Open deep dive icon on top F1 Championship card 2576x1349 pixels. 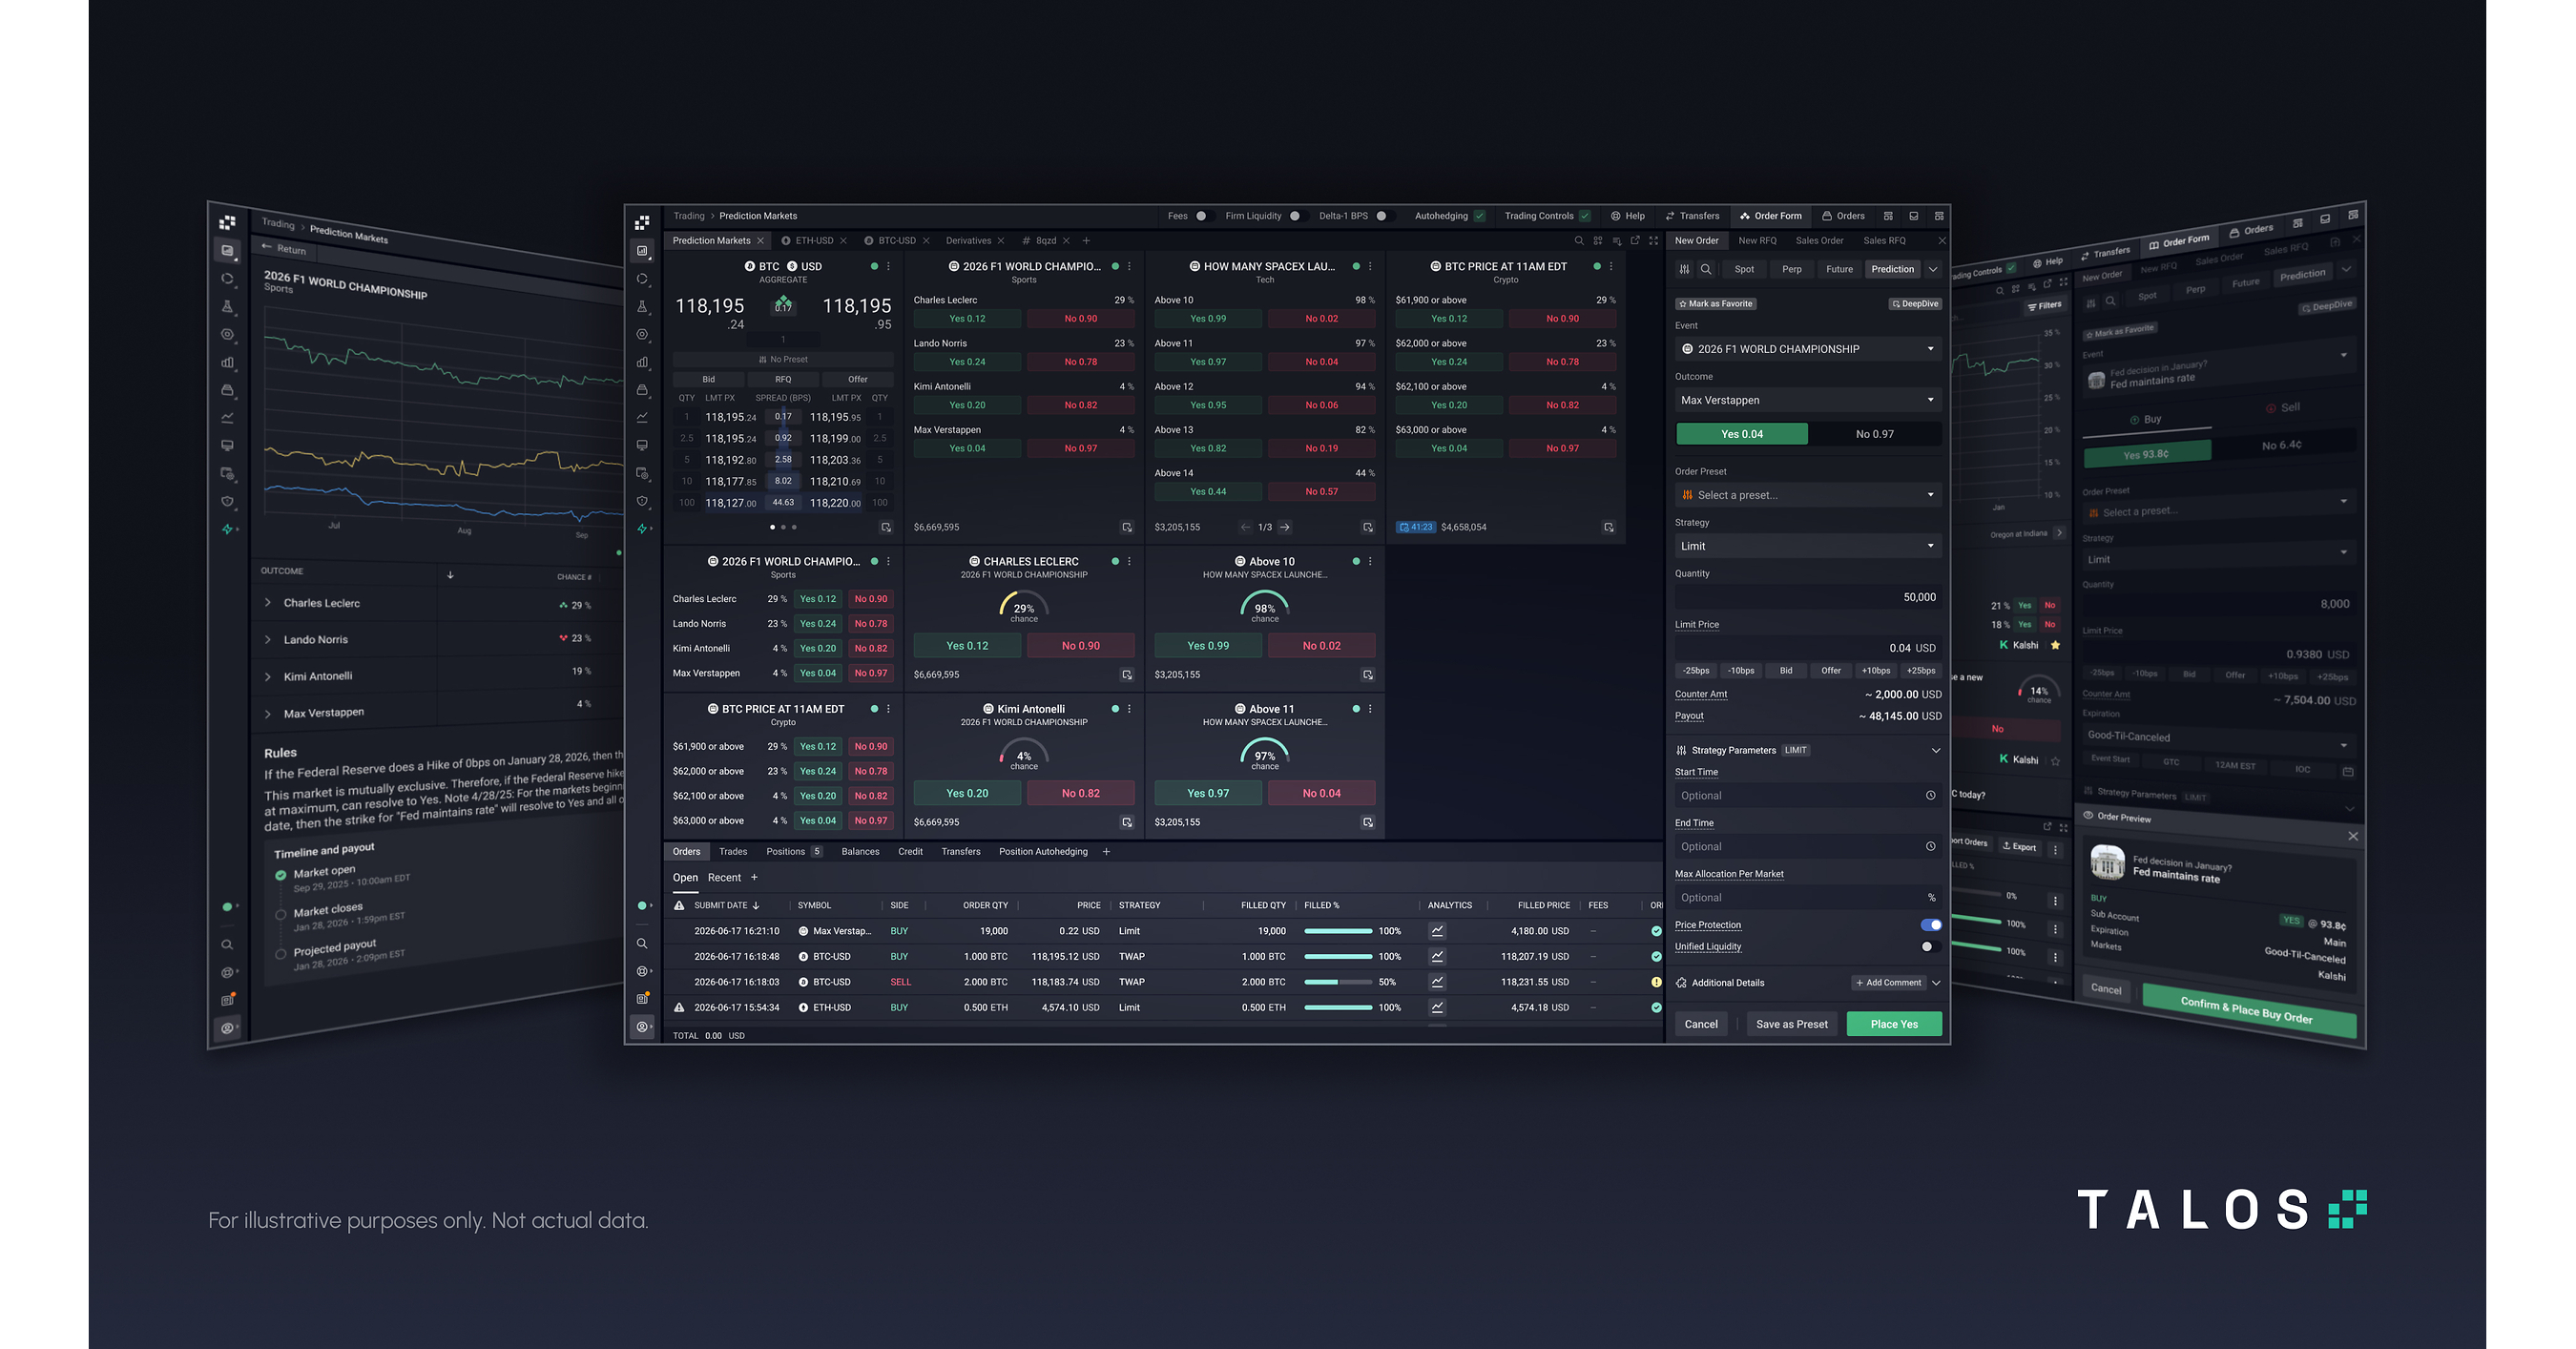(1127, 527)
